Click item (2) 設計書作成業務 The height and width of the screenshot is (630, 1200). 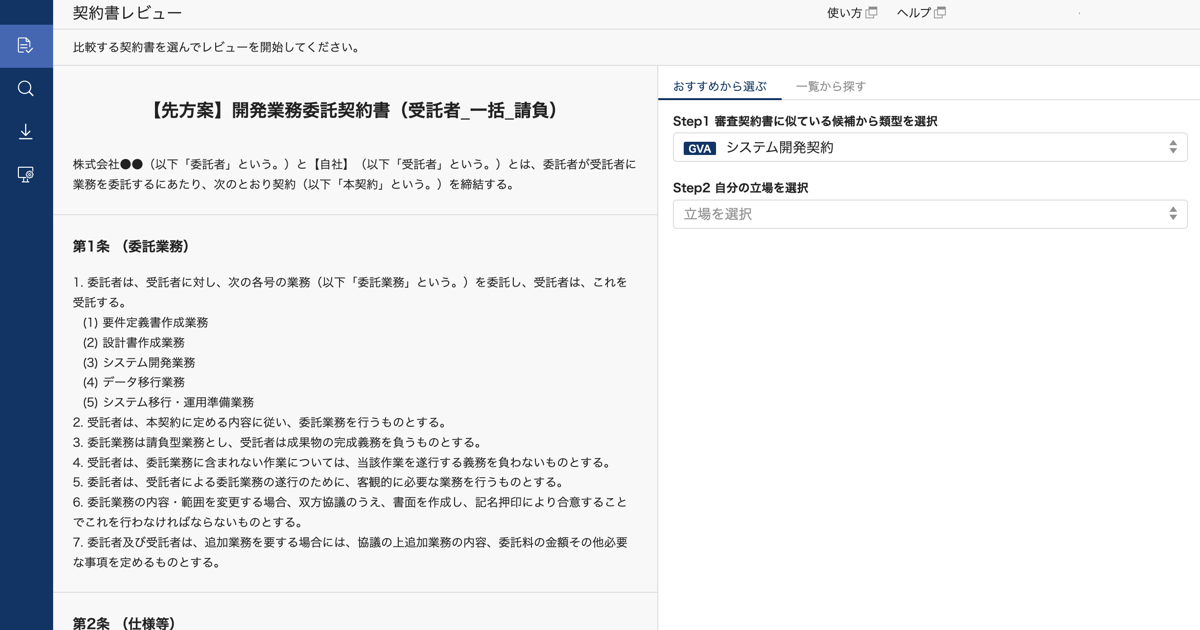click(134, 342)
